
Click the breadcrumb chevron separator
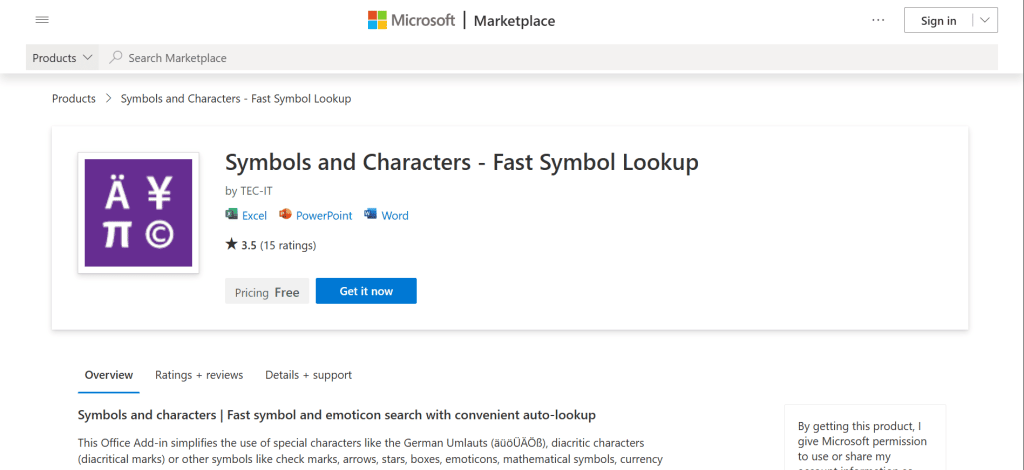click(x=108, y=99)
